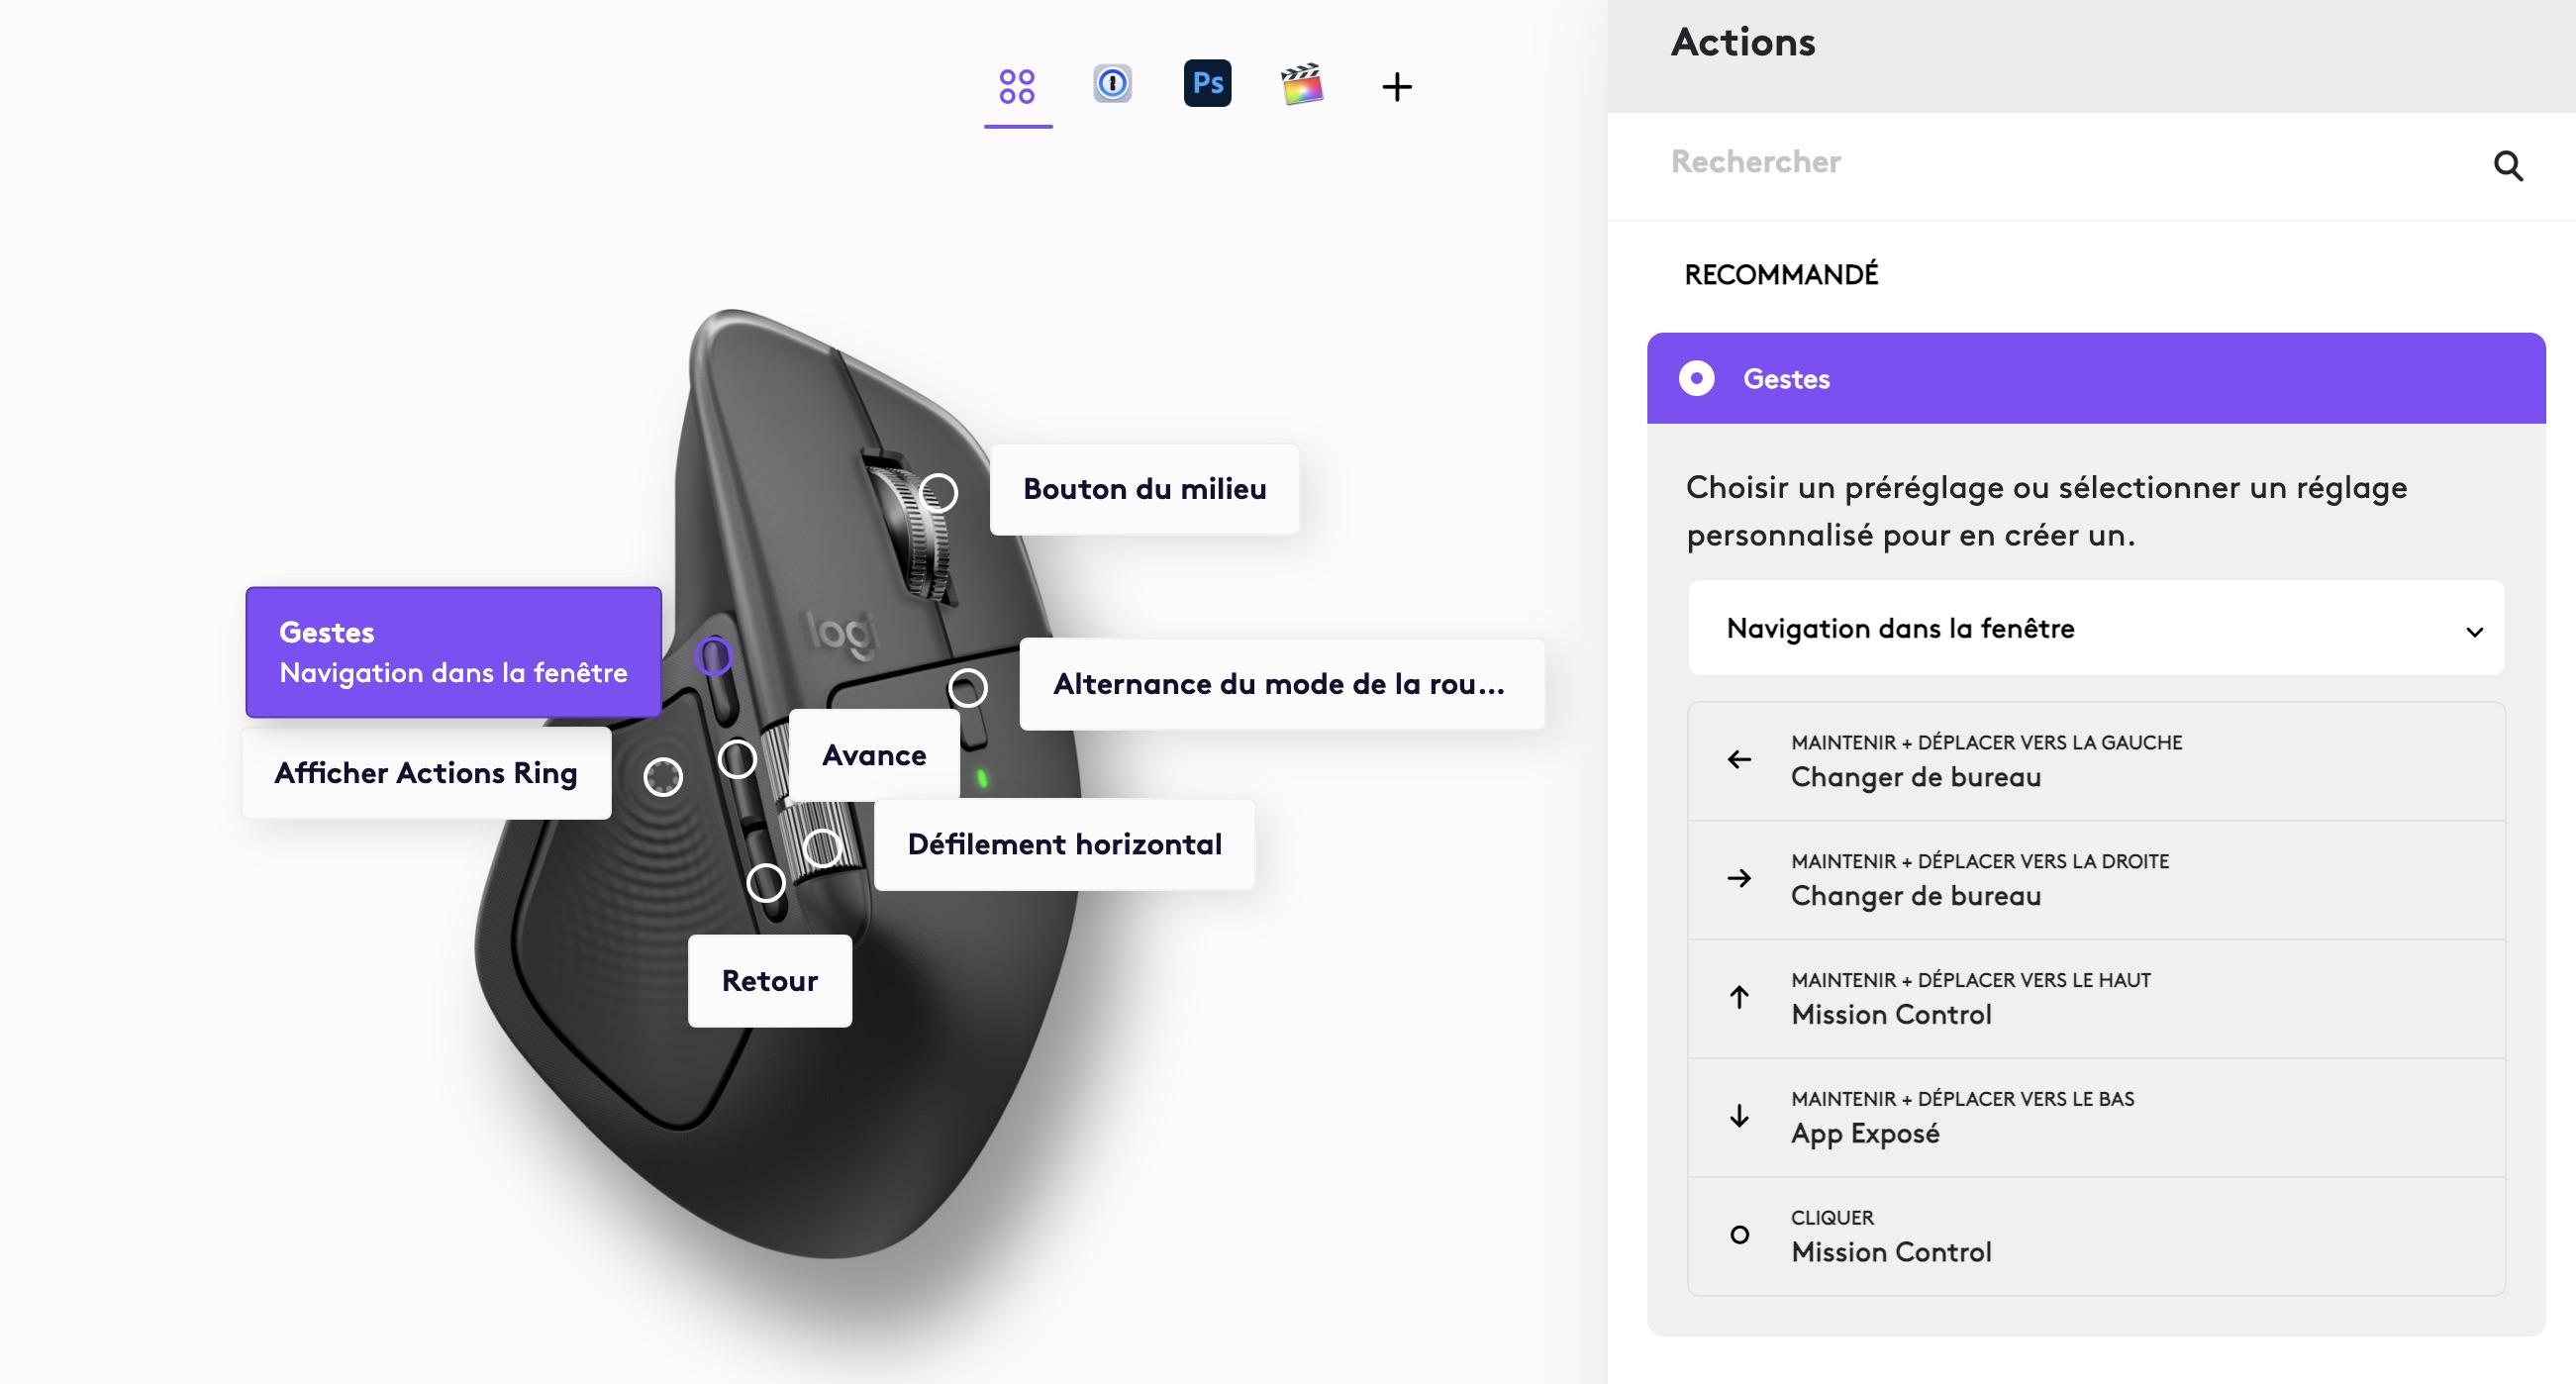2576x1384 pixels.
Task: Choose the App Exposé gesture entry
Action: click(2095, 1118)
